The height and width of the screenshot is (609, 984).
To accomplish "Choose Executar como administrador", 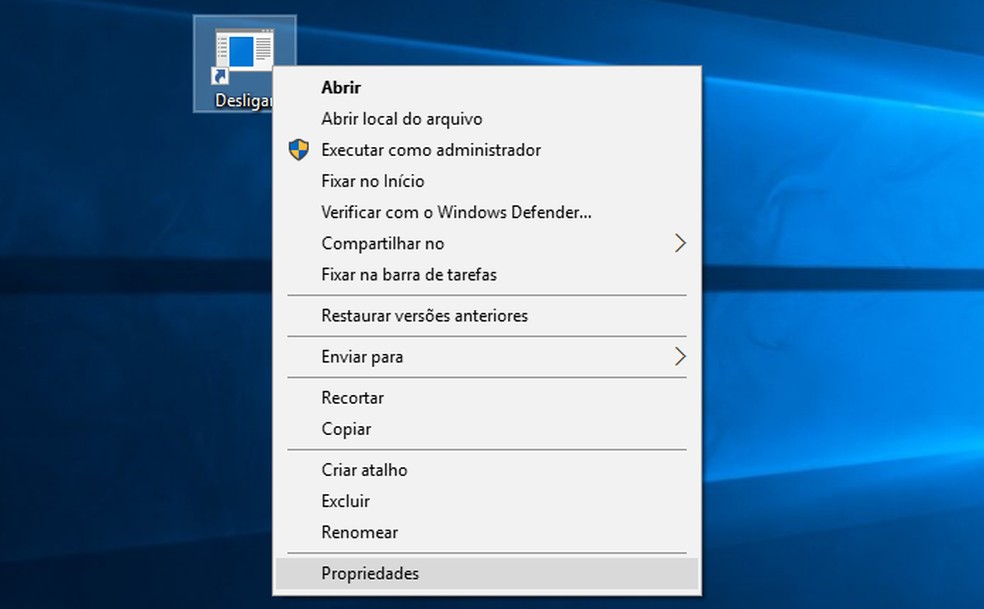I will click(x=487, y=150).
